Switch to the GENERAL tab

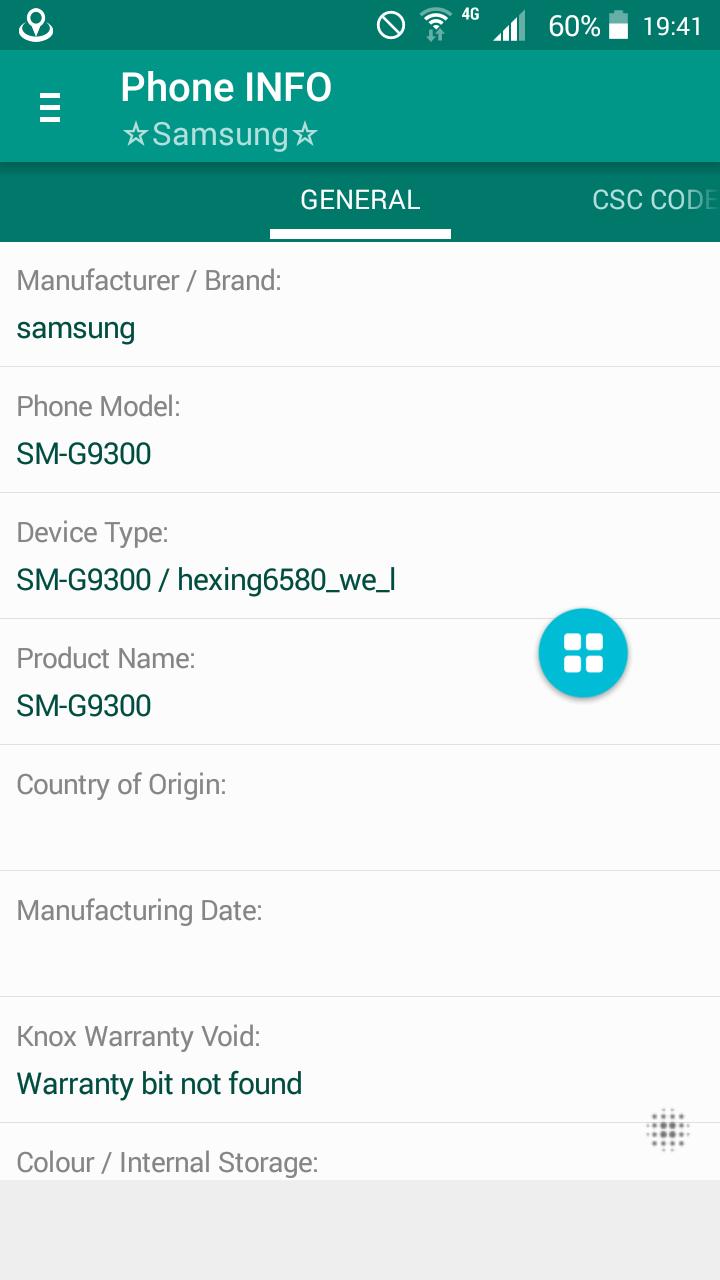360,200
